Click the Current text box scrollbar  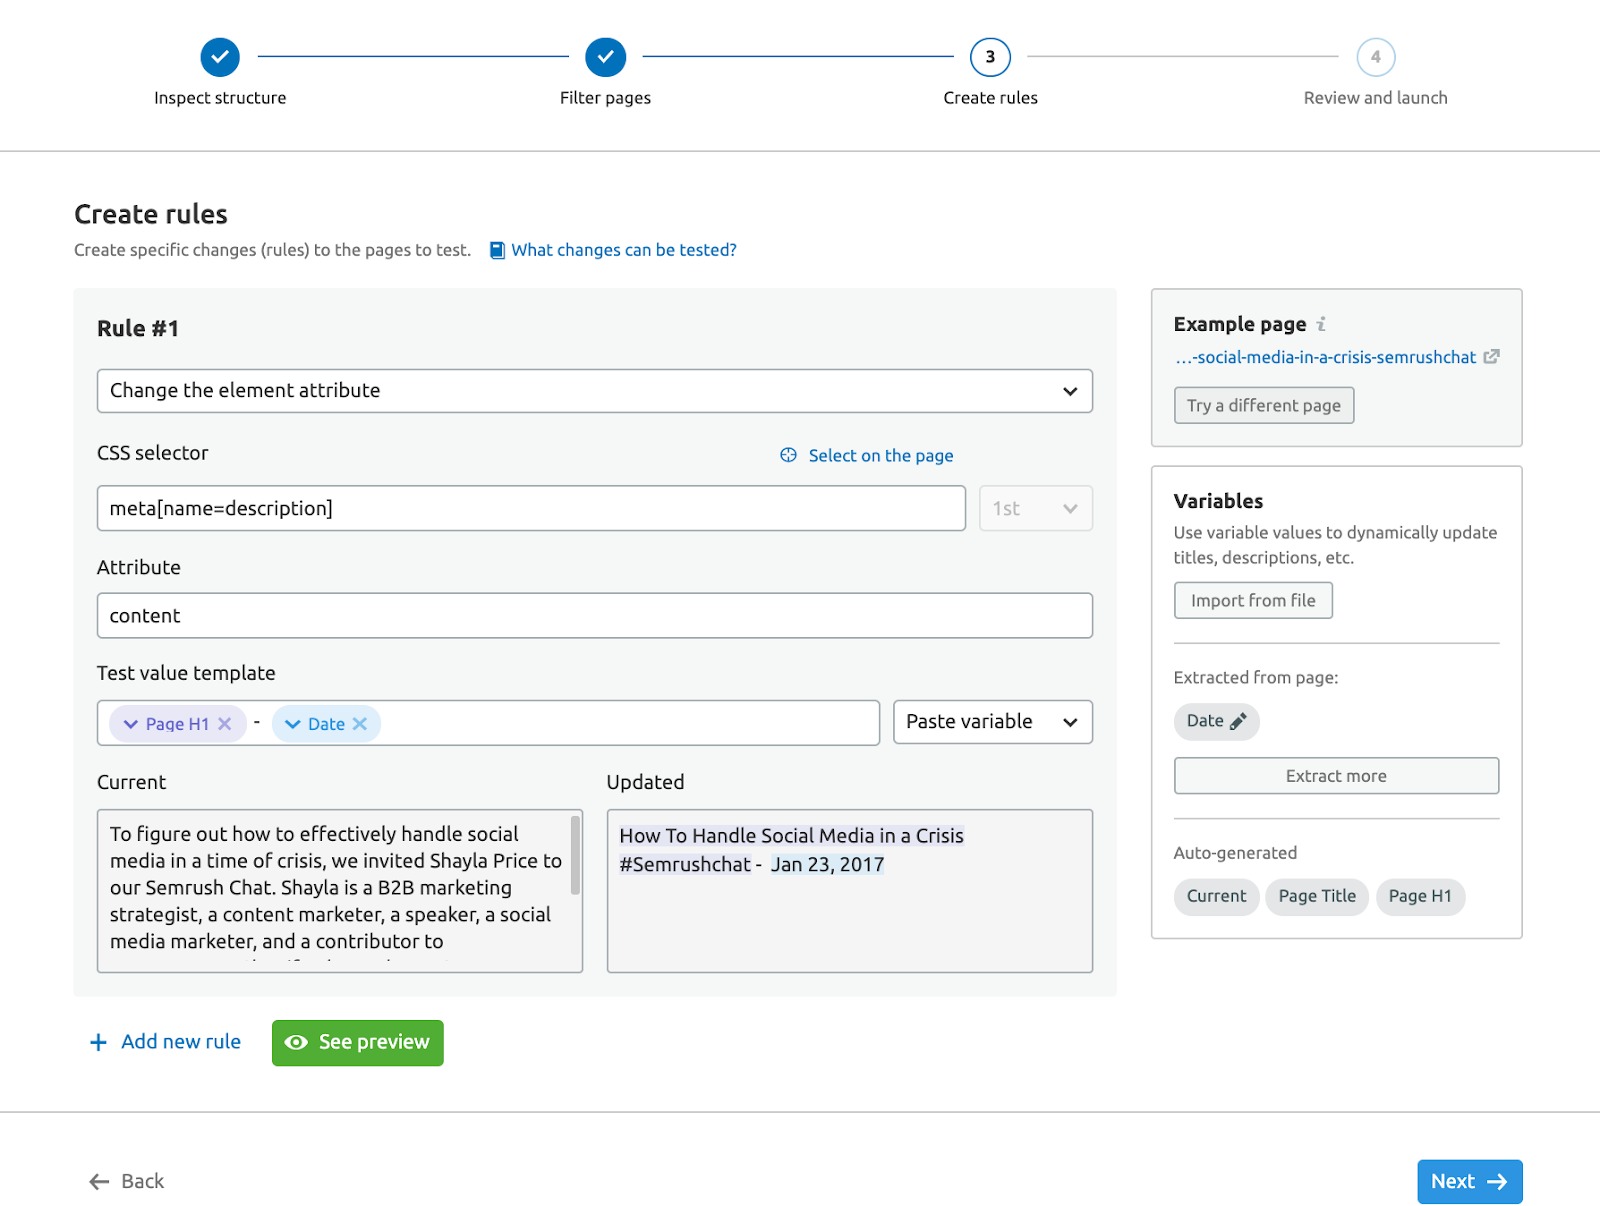tap(575, 855)
